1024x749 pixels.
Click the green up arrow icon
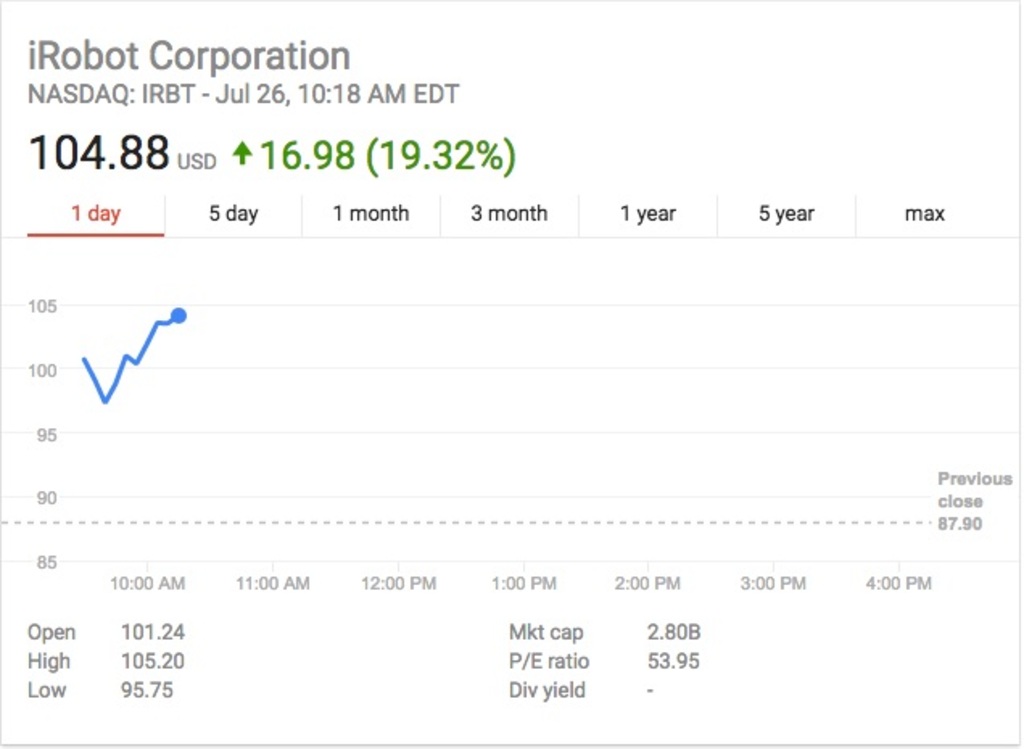(241, 153)
